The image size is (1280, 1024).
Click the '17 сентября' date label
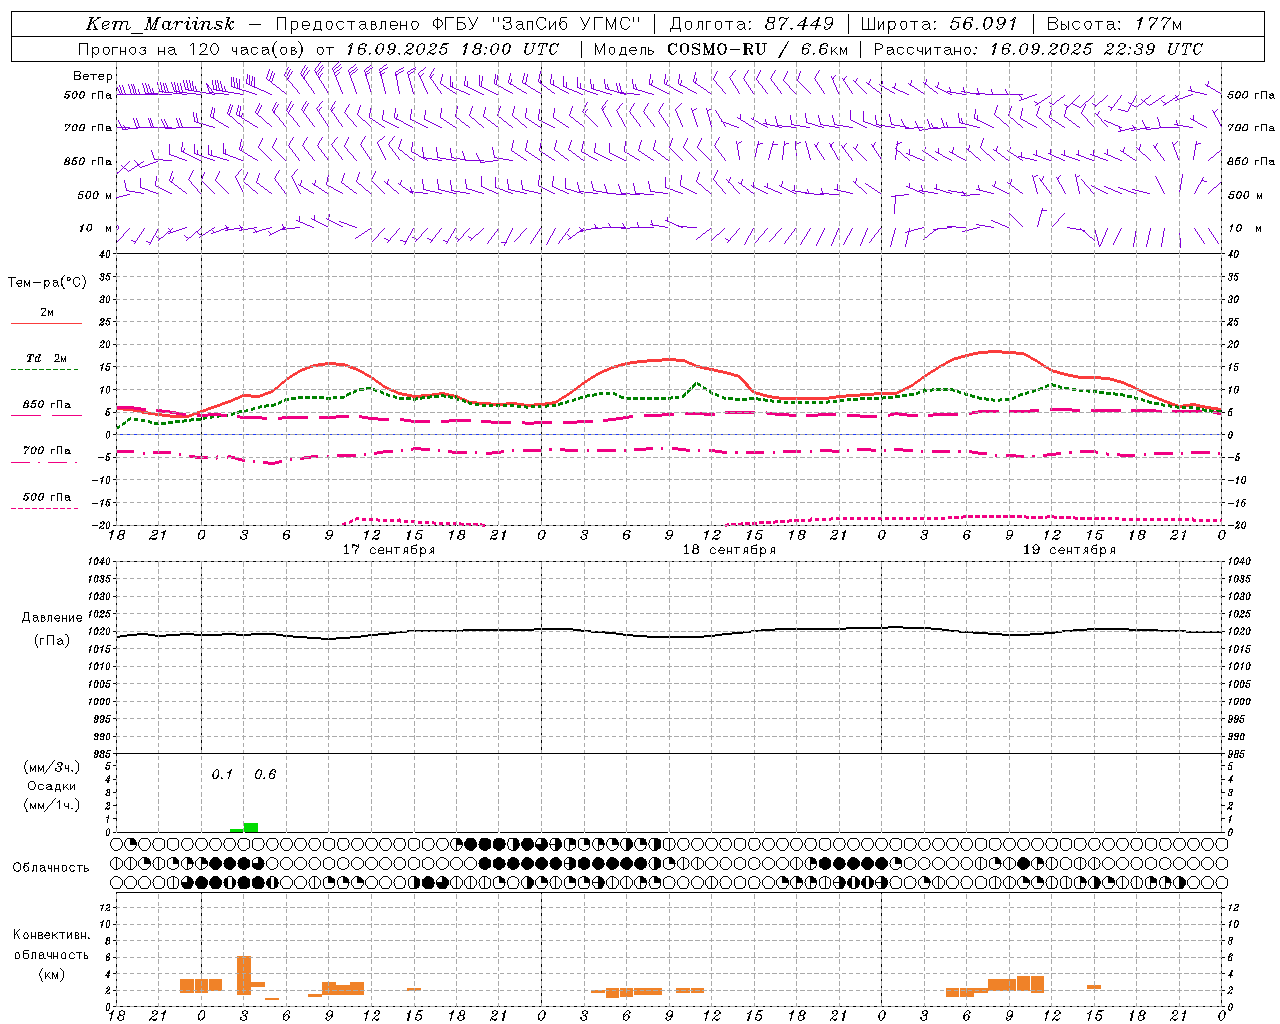pyautogui.click(x=389, y=550)
